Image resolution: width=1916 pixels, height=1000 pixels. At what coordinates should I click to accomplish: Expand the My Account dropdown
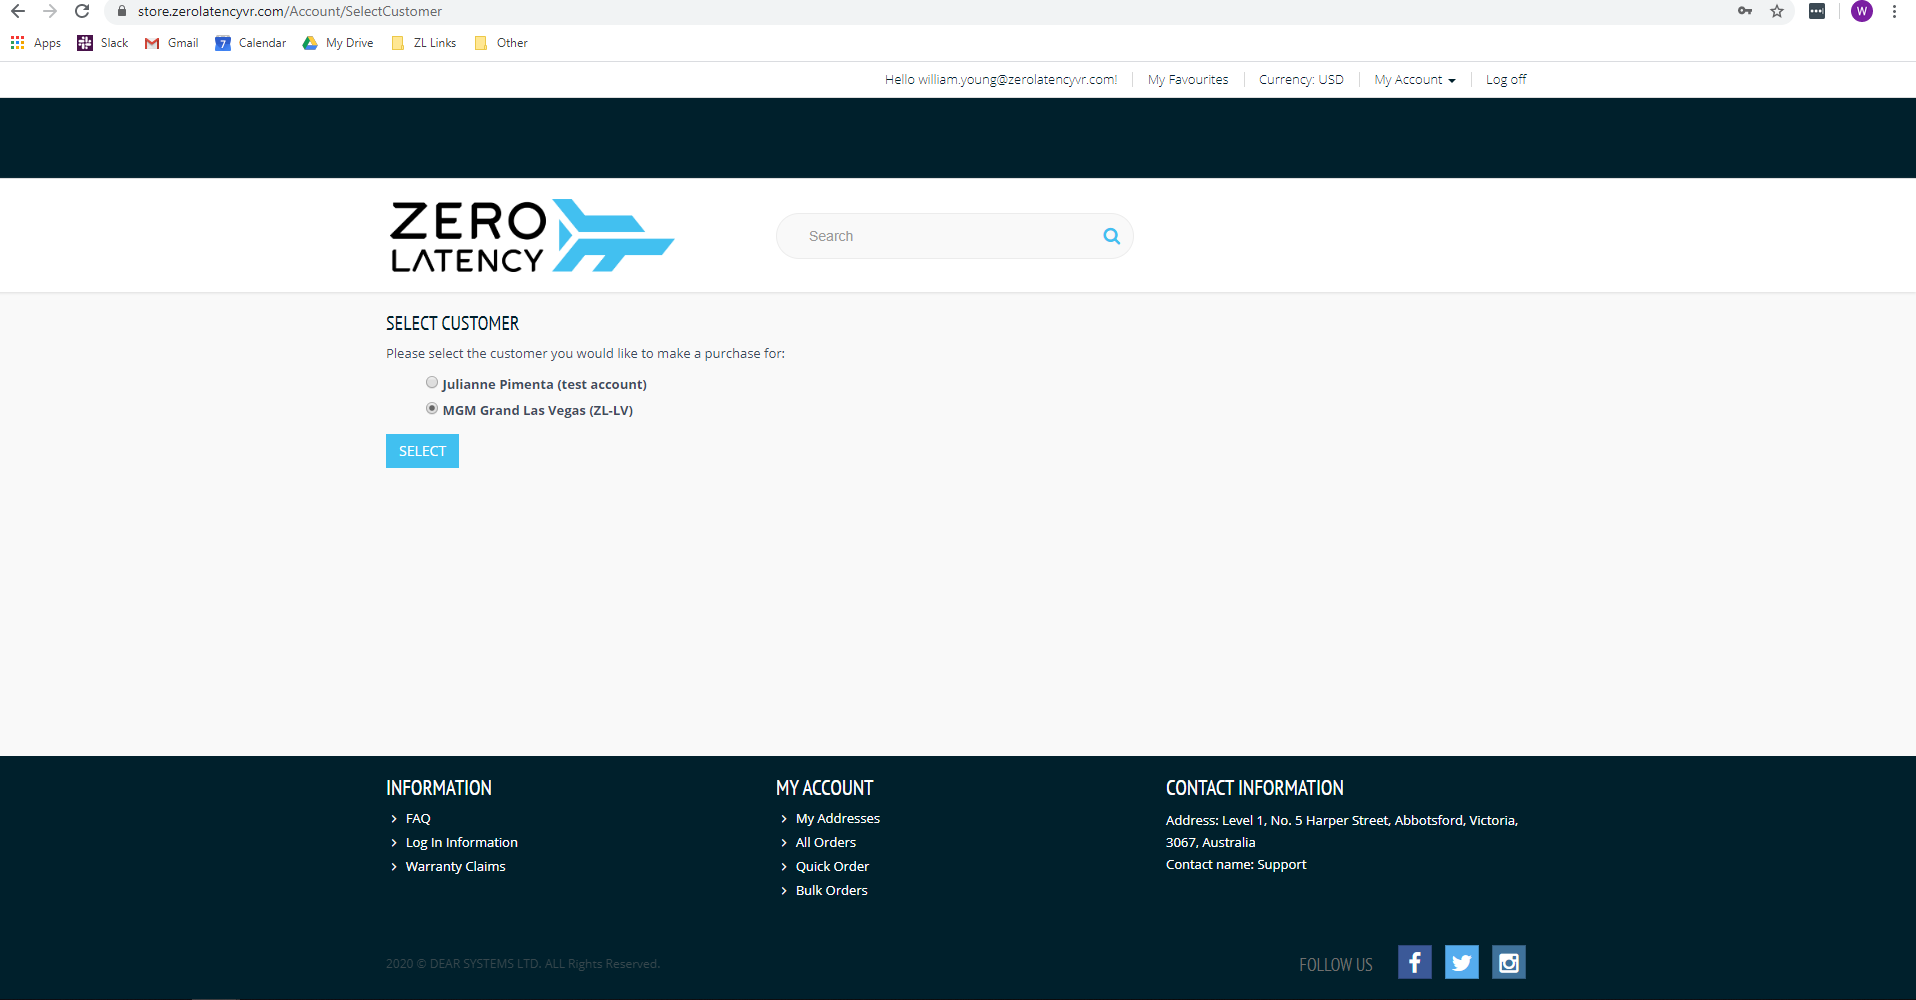coord(1414,80)
